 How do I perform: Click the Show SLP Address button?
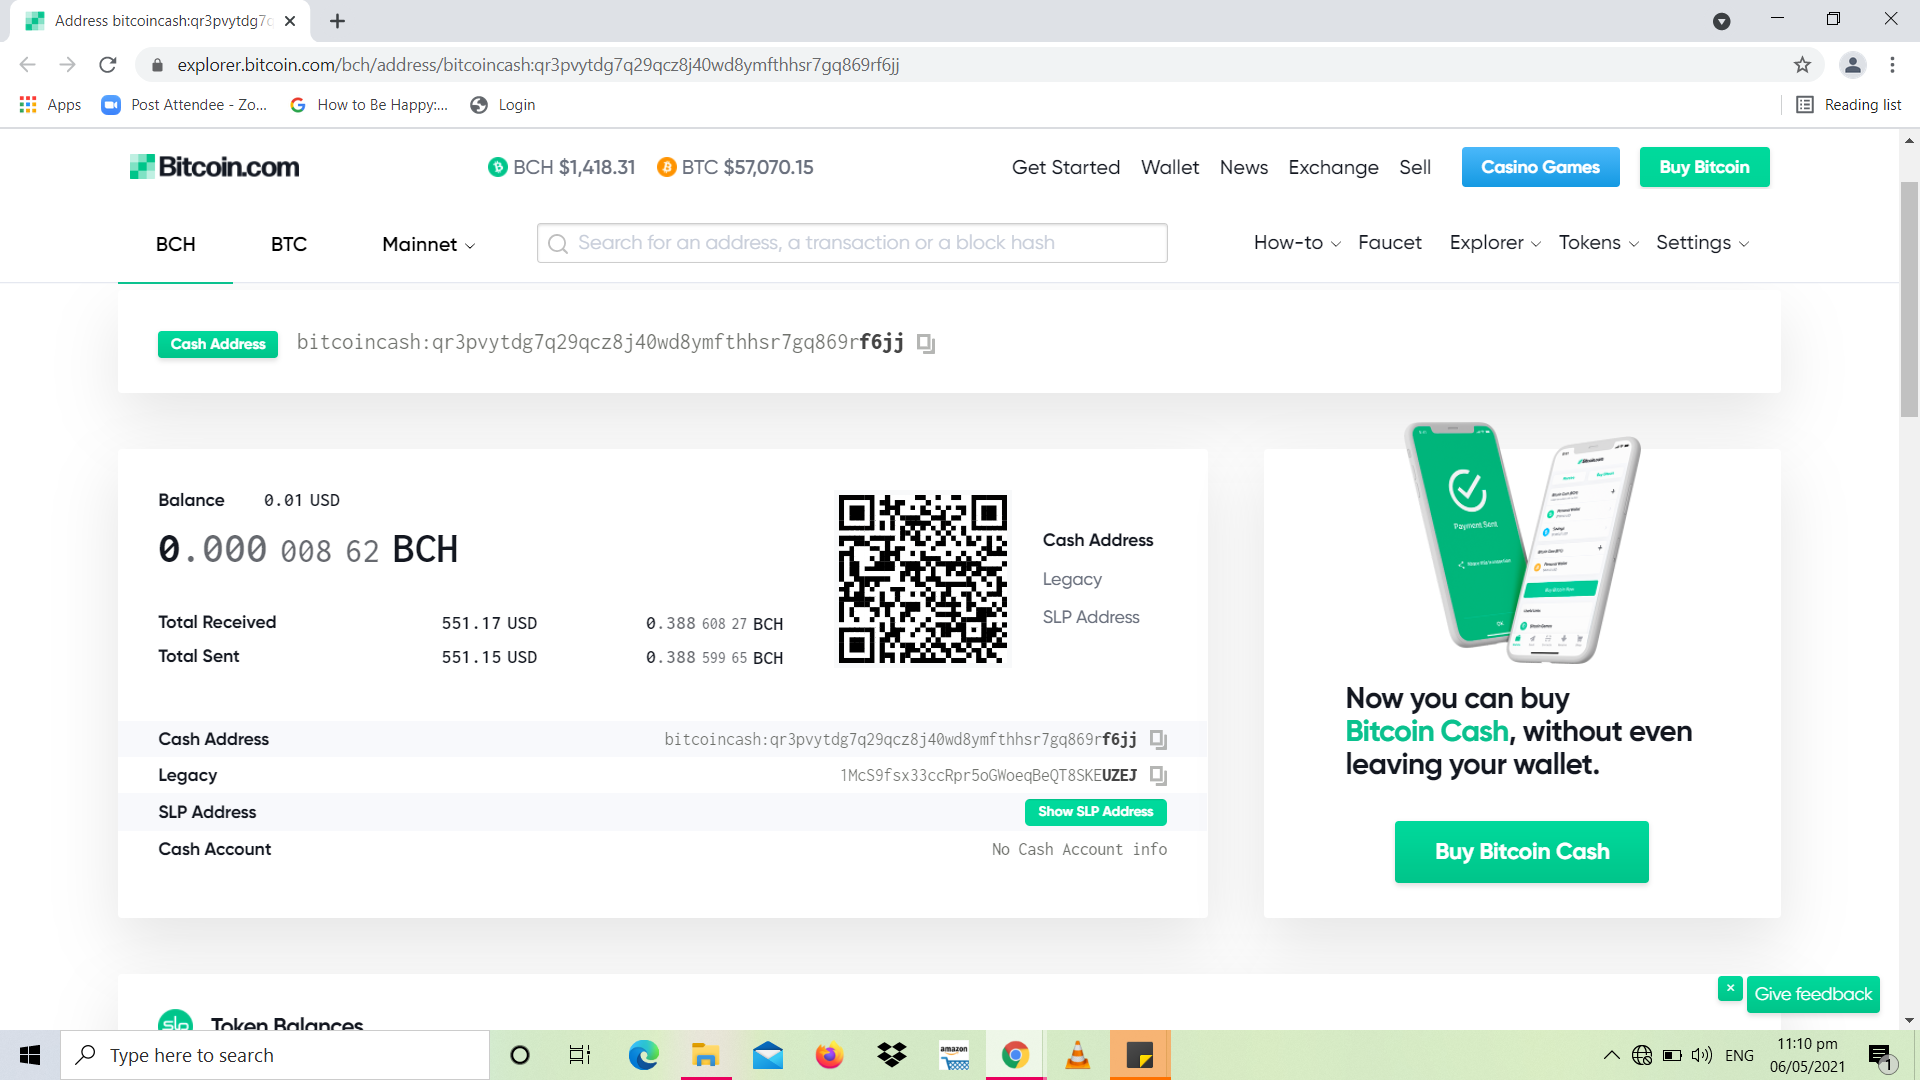pos(1095,812)
